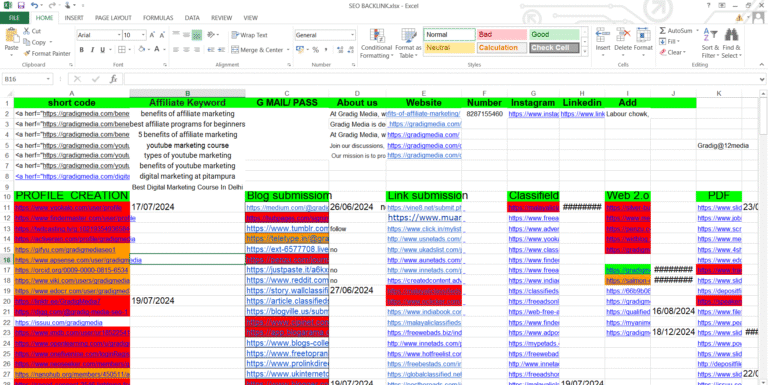Click the Redo arrow icon
This screenshot has width=768, height=385.
point(52,5)
